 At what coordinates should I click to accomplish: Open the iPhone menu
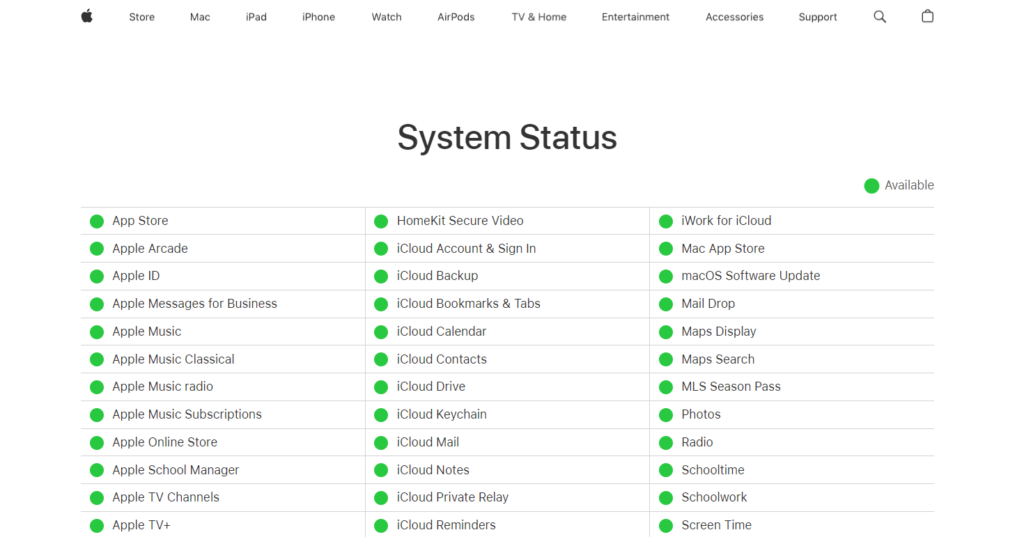319,17
